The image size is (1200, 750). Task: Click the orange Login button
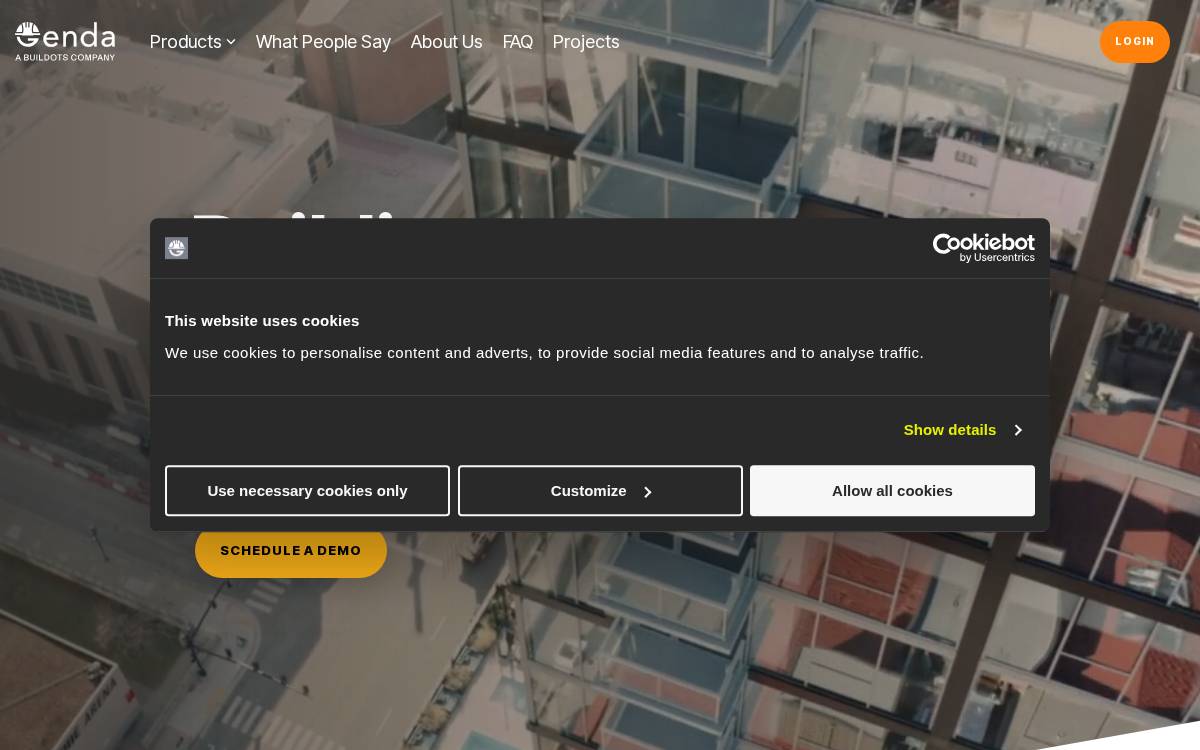[1134, 42]
